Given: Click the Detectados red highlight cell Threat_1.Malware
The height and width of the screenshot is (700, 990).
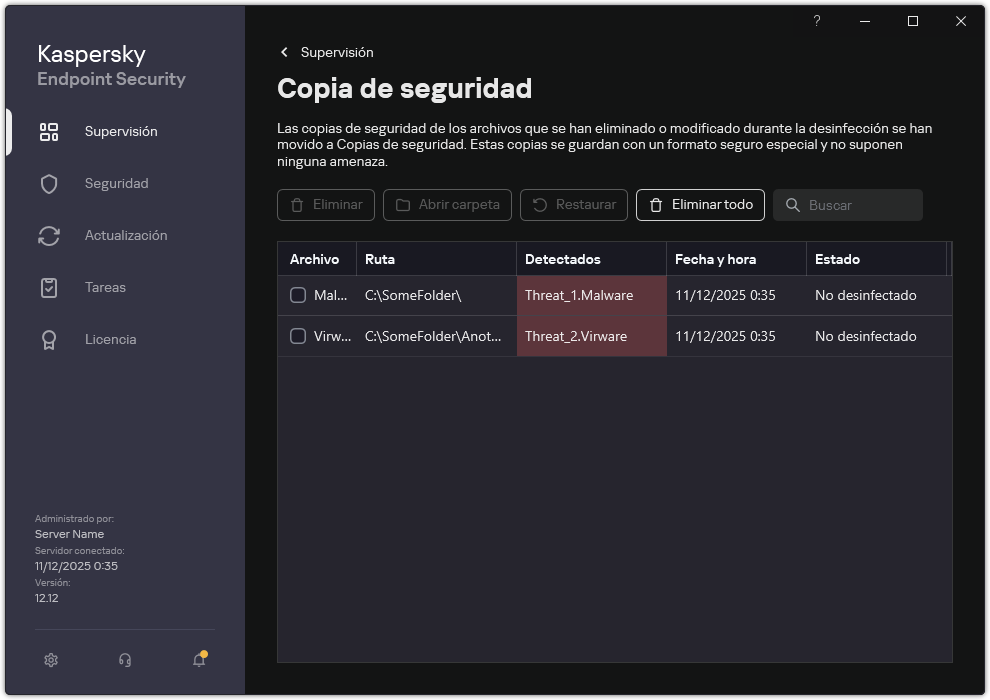Looking at the screenshot, I should (x=591, y=295).
